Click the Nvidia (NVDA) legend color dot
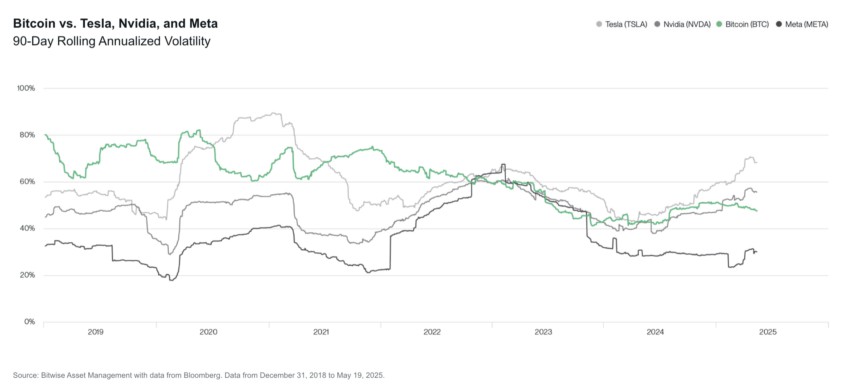 (656, 24)
